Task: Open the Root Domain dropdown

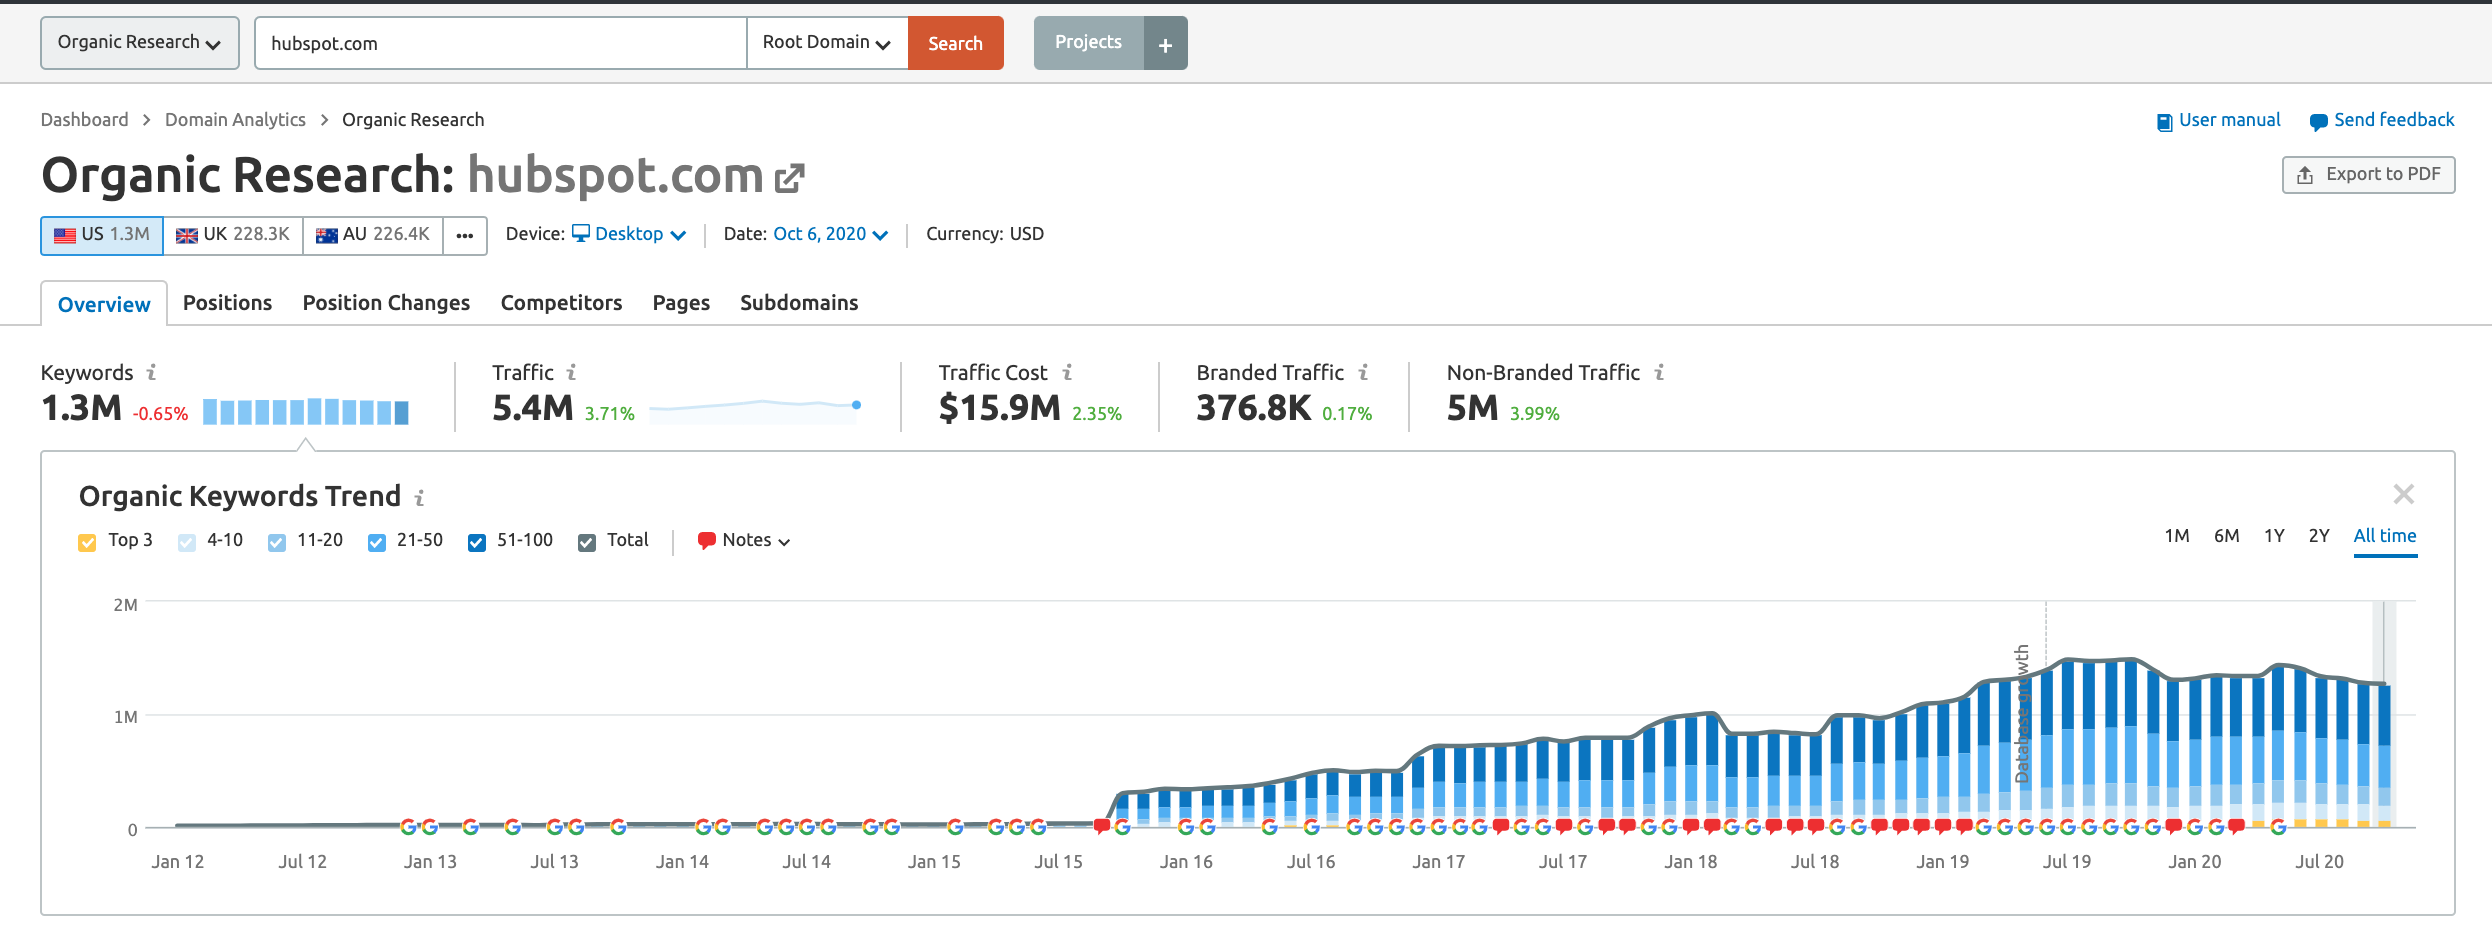Action: coord(827,43)
